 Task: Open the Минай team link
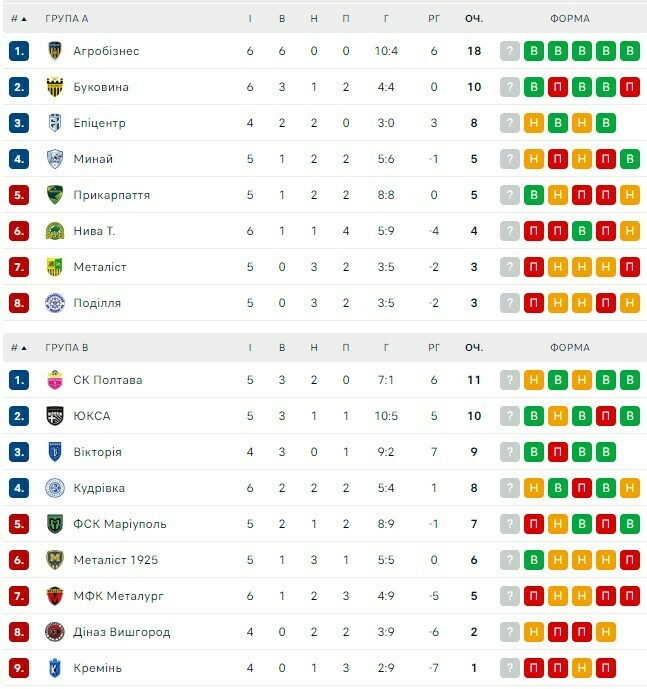coord(93,159)
